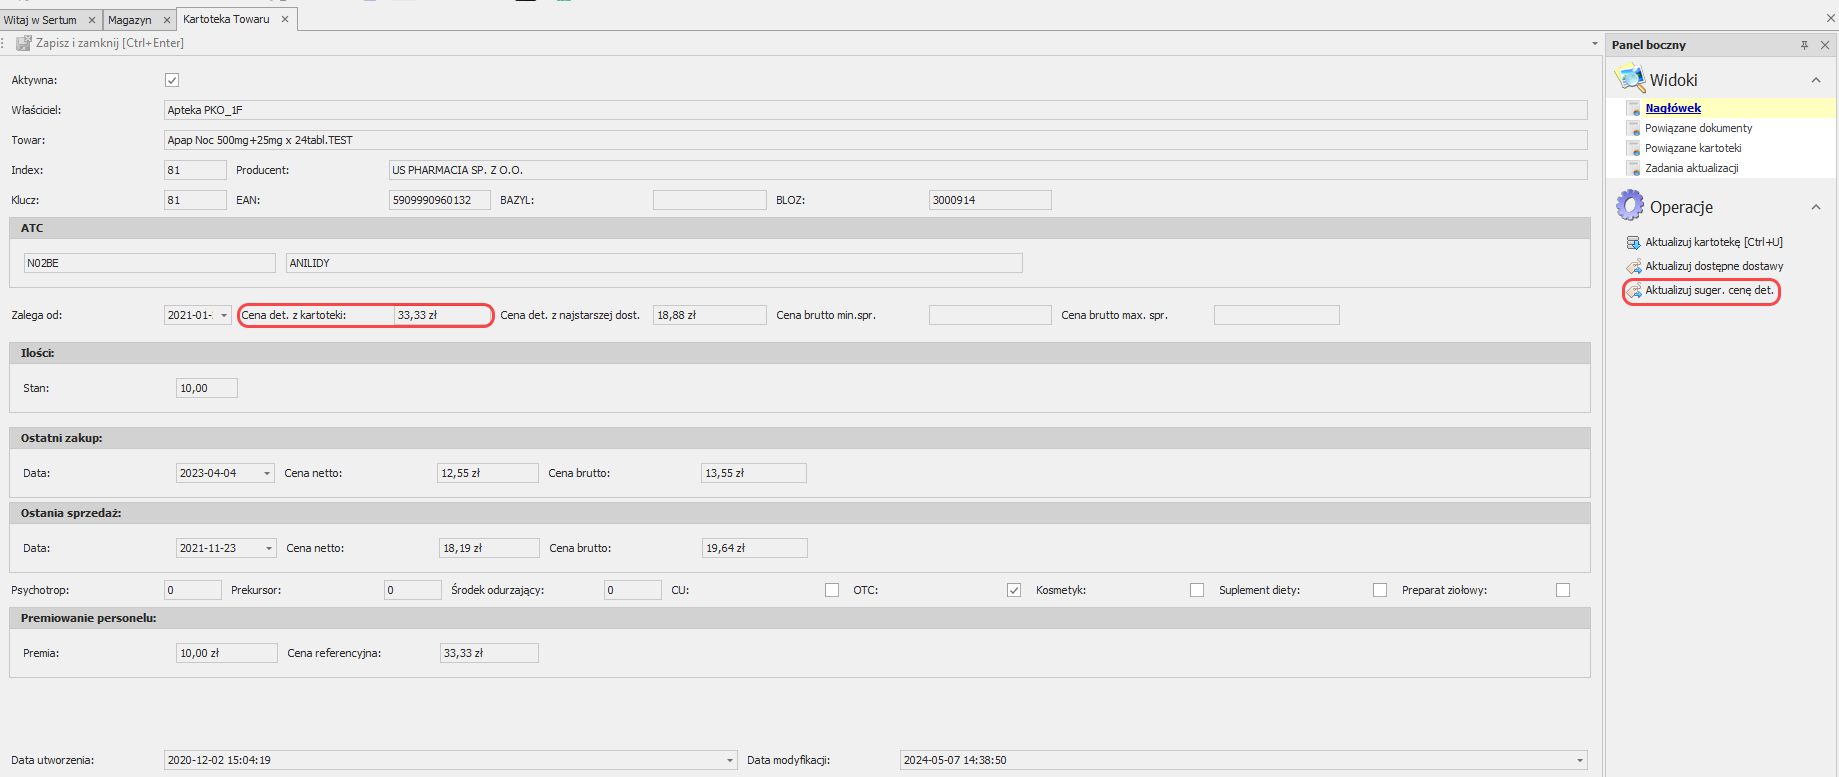Open the Zalega od date dropdown
This screenshot has width=1839, height=777.
click(x=224, y=315)
